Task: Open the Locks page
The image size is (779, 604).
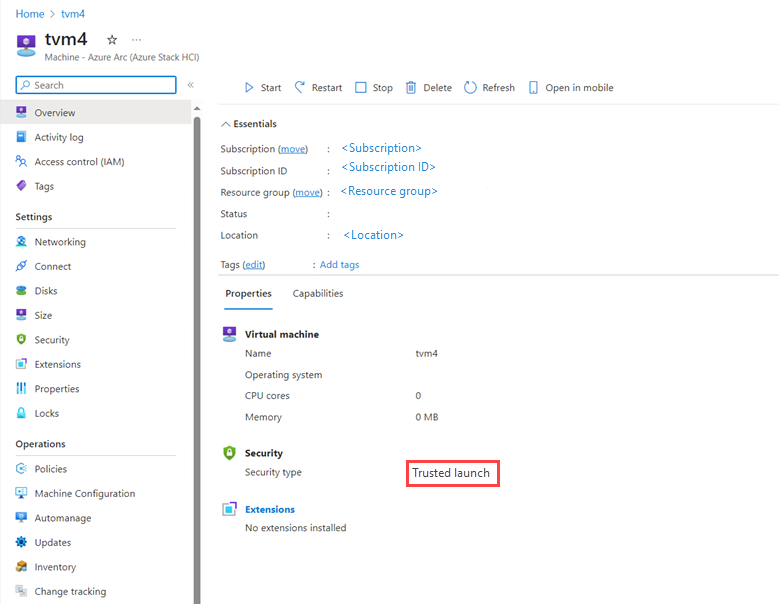Action: (x=47, y=413)
